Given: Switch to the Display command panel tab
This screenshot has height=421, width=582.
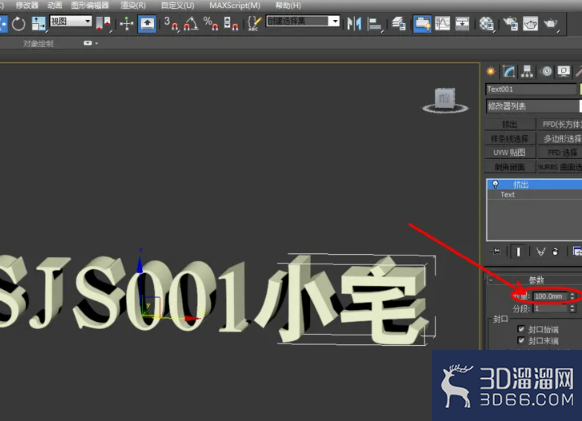Looking at the screenshot, I should click(564, 71).
